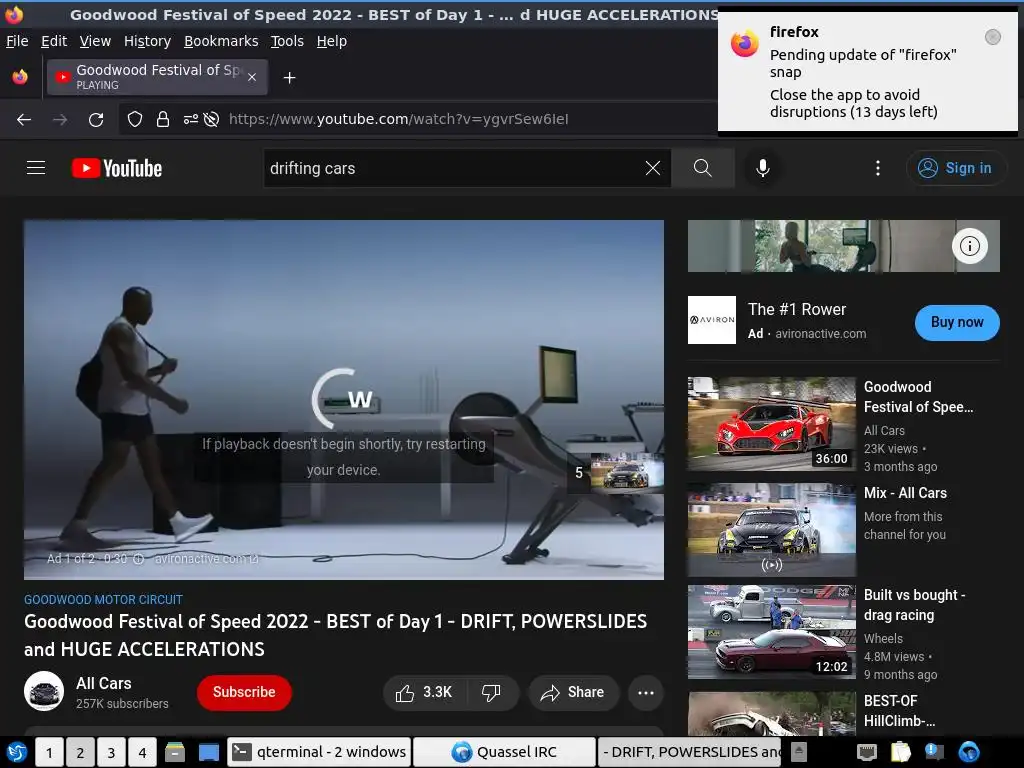
Task: Click skip countdown preview in video ad
Action: (x=616, y=472)
